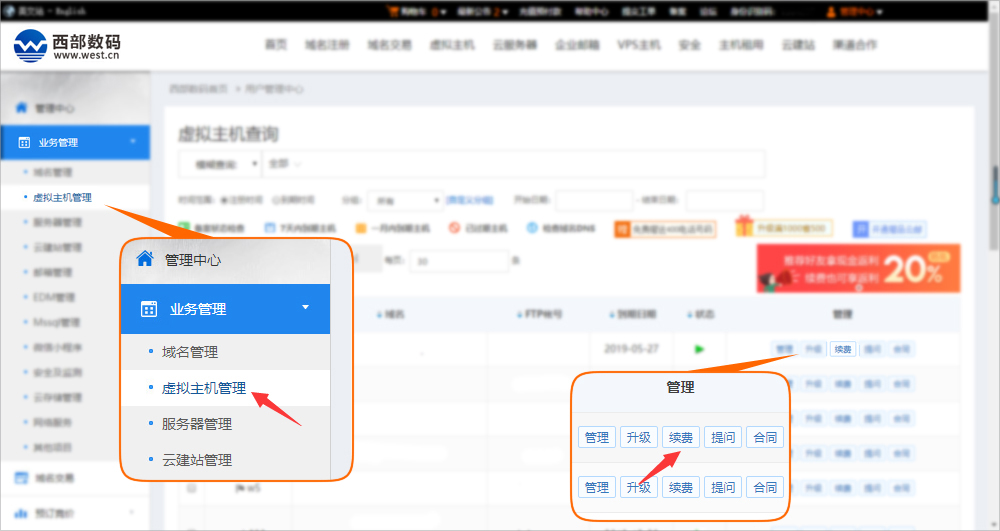Open 域名管理 in the enlarged menu

(190, 352)
